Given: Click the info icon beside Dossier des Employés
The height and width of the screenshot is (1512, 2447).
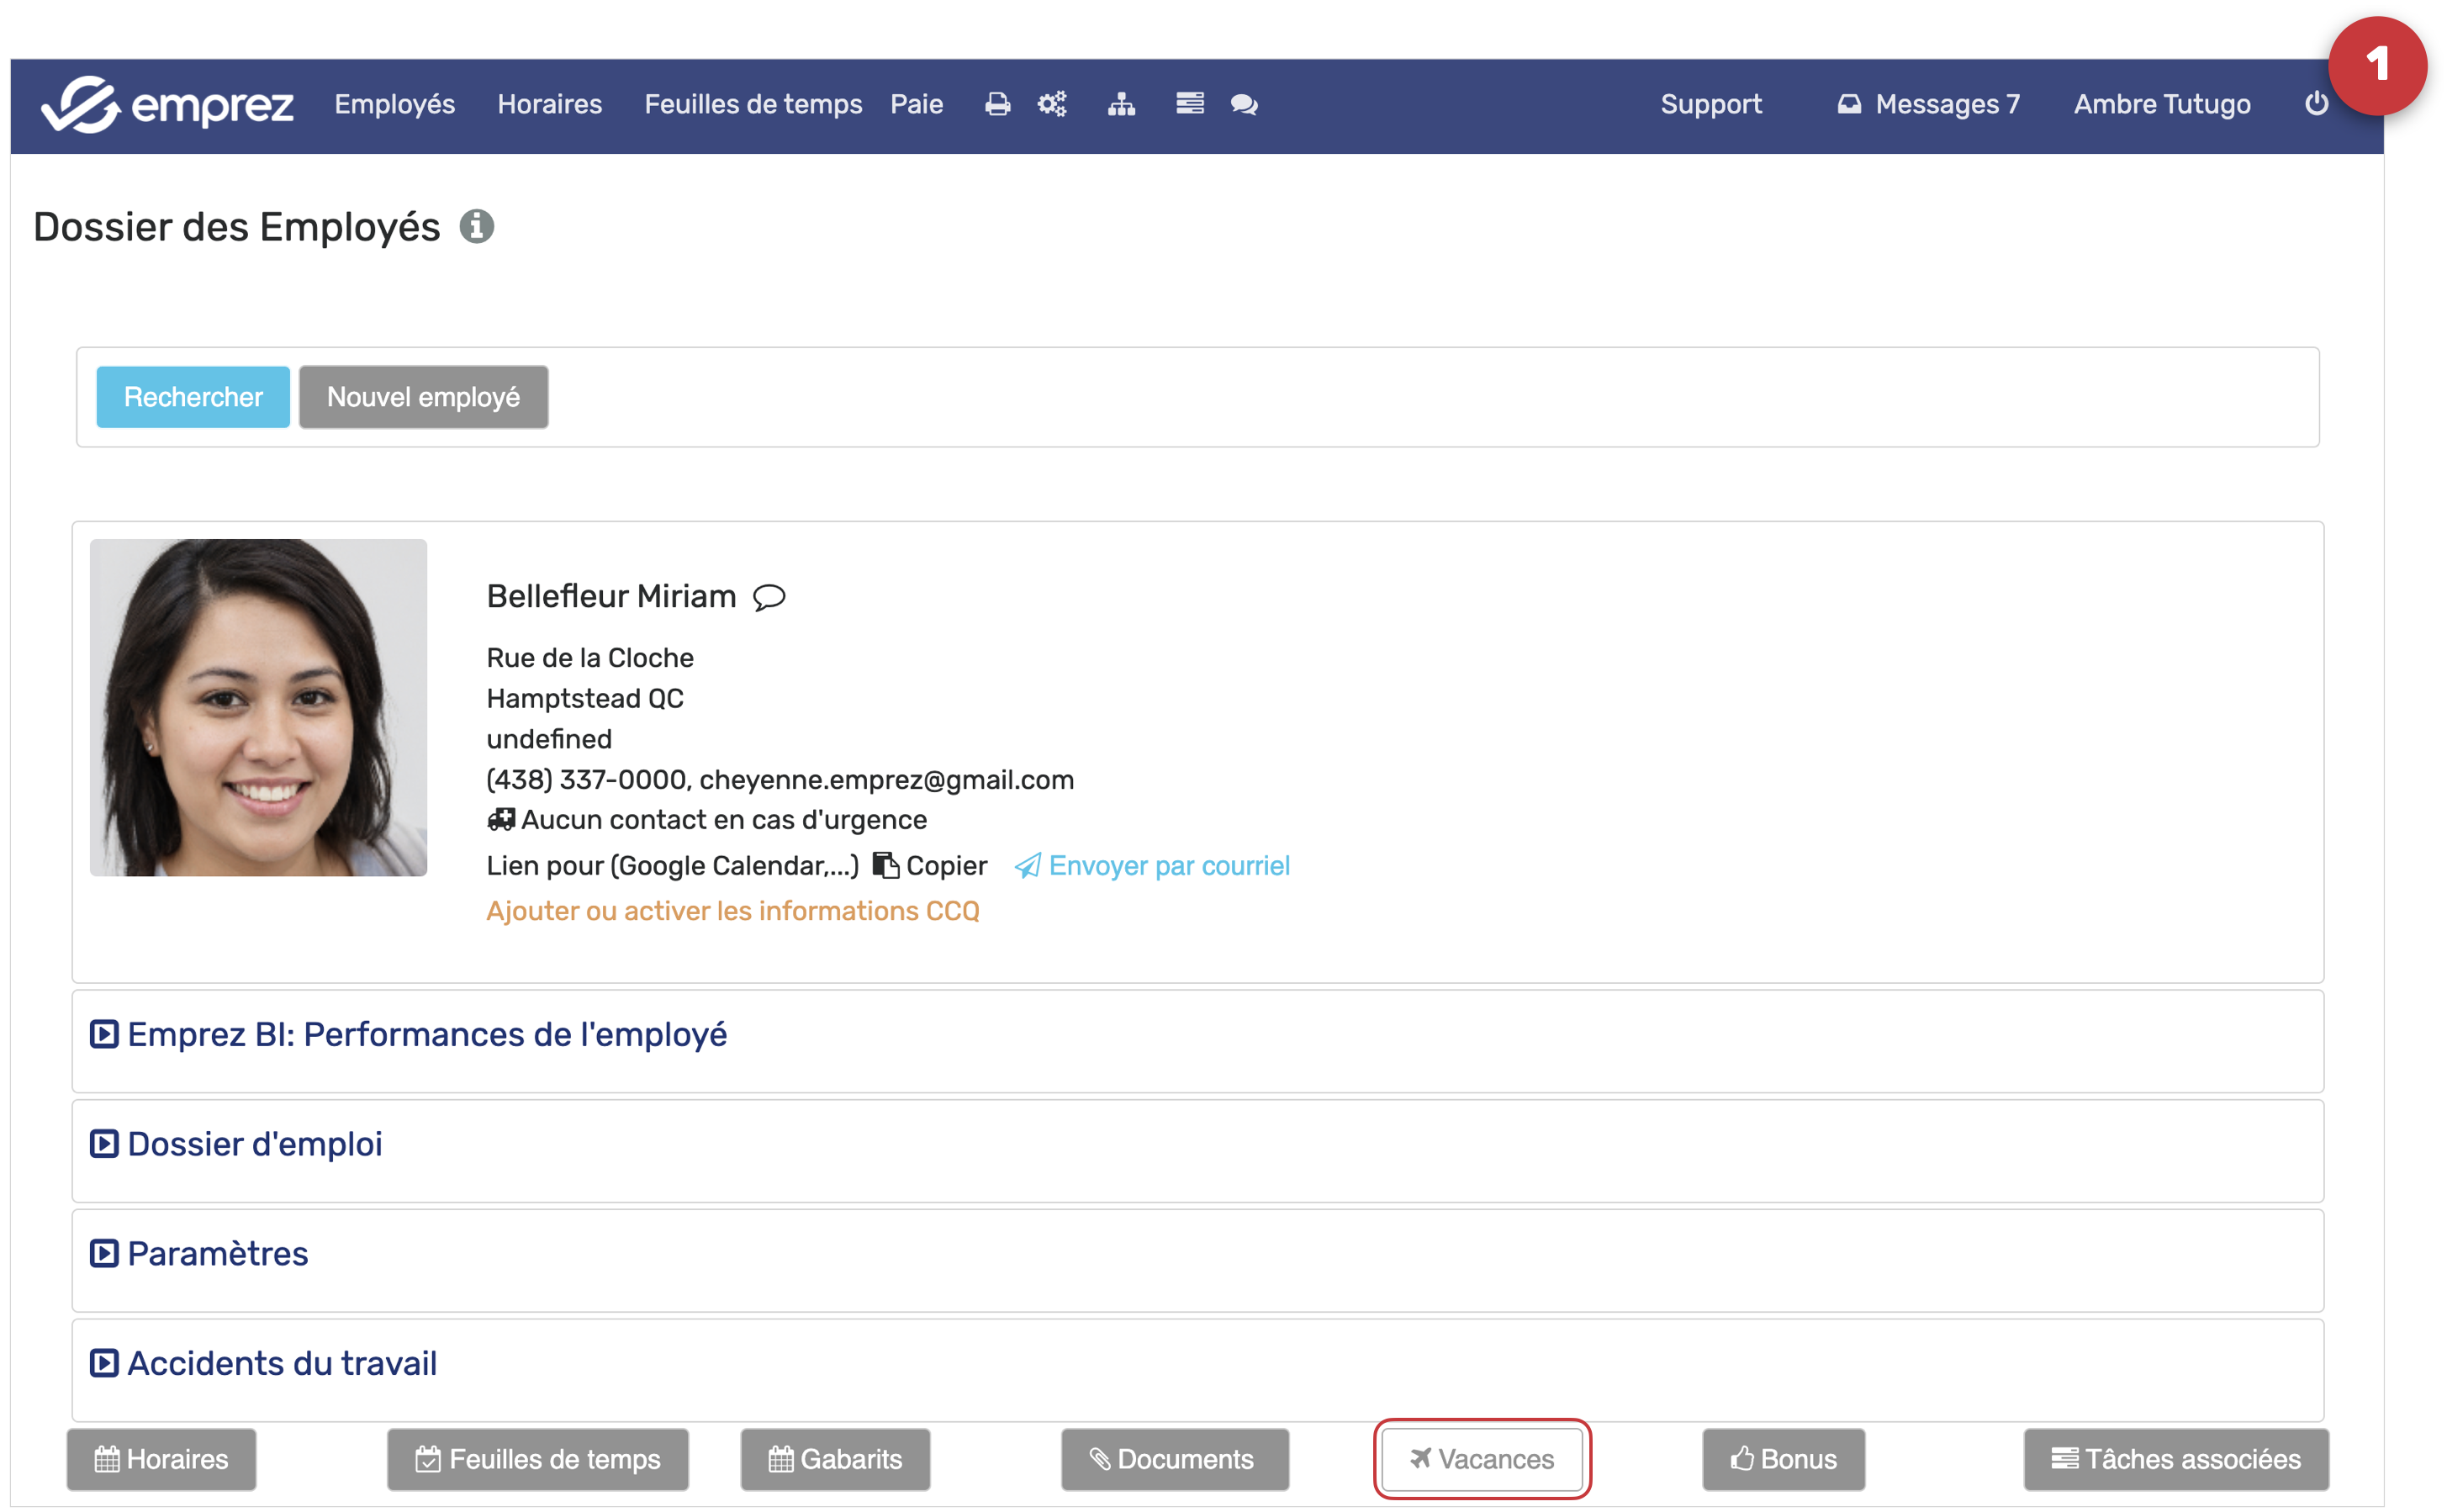Looking at the screenshot, I should (476, 227).
